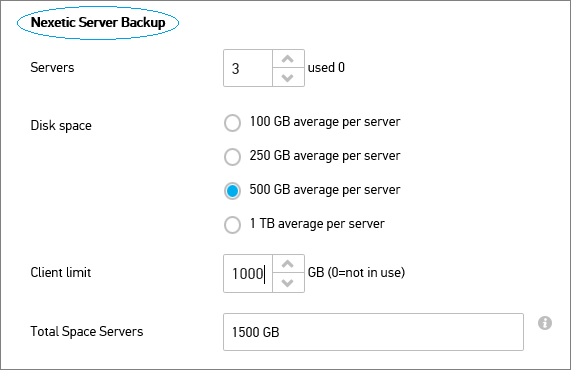Screen dimensions: 576x376
Task: Click the 'GB (0=not in use)' hint text
Action: tap(356, 272)
